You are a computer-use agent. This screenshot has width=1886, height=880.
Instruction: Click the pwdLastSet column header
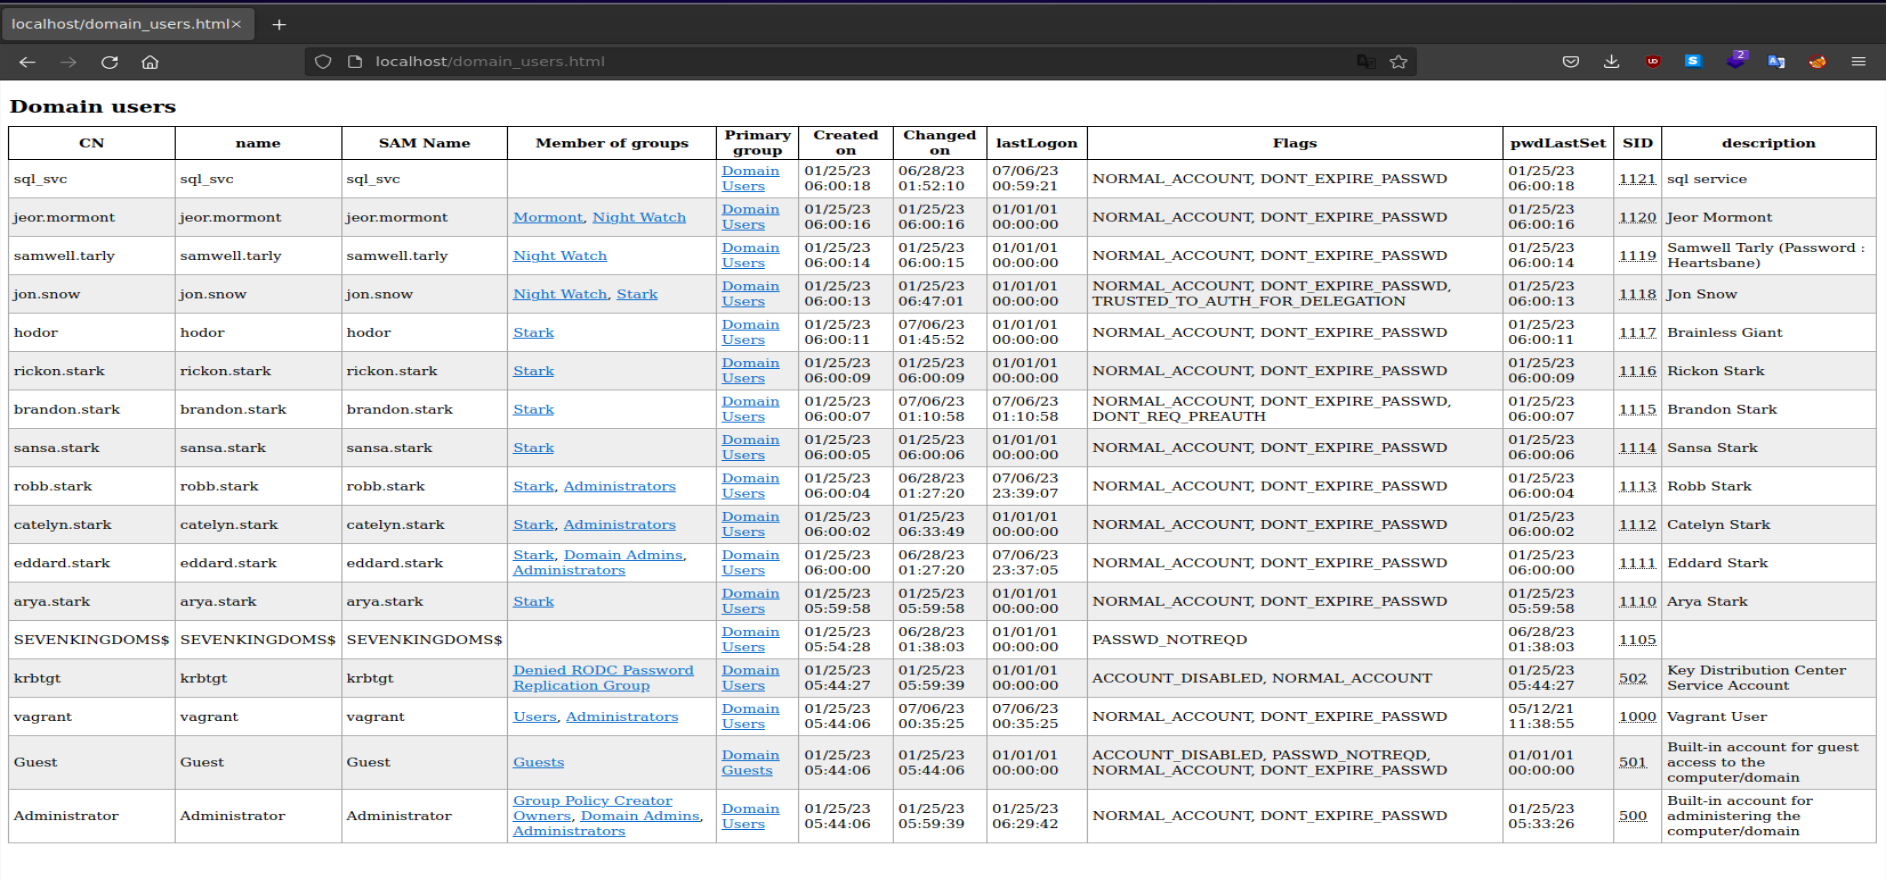point(1558,143)
